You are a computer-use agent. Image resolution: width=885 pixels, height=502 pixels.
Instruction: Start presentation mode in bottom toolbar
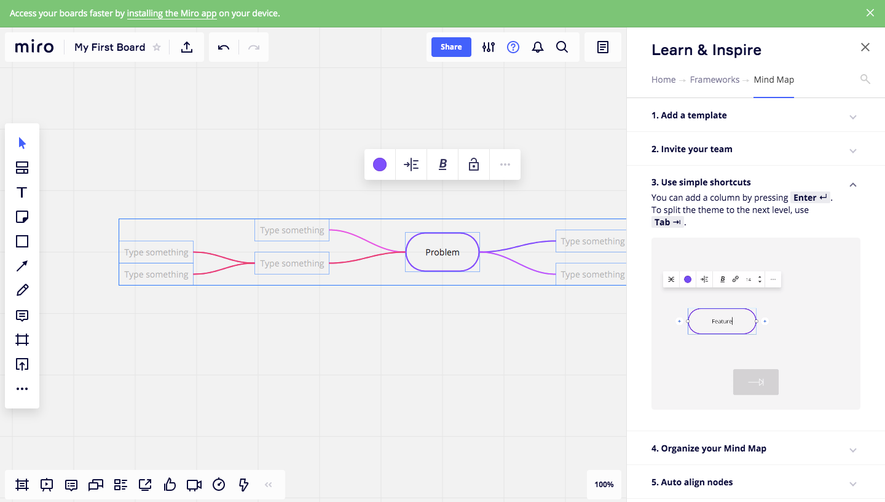click(x=47, y=484)
